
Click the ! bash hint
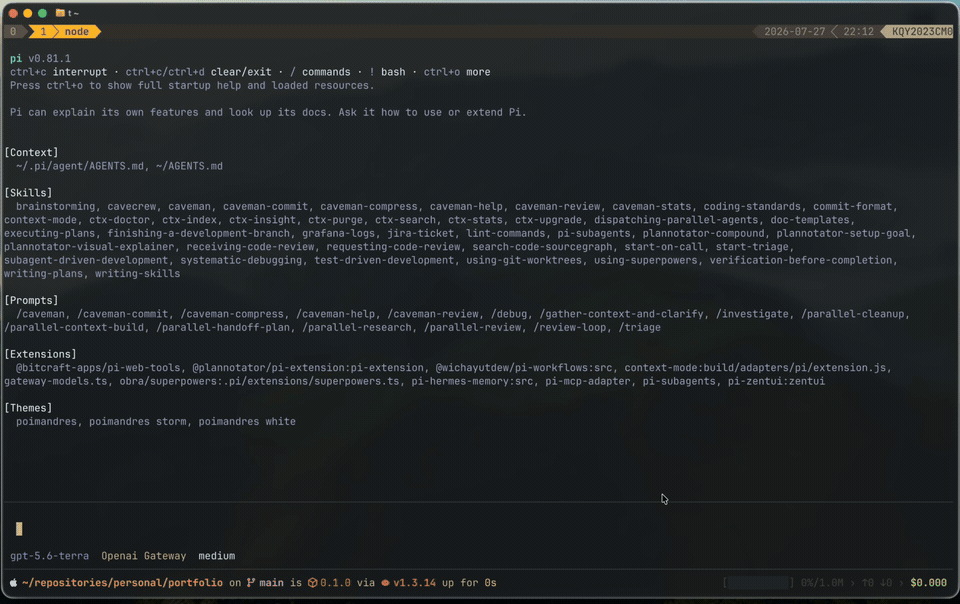(x=387, y=72)
